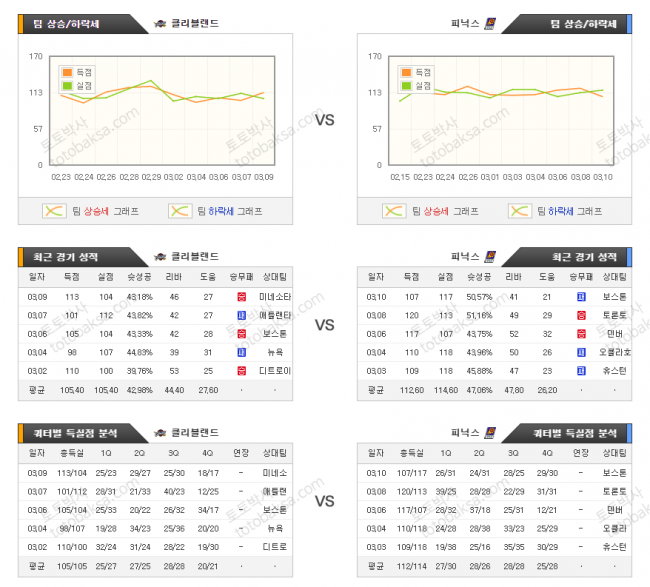Click the 팀 상승세 그래프 icon under the left chart

click(x=54, y=211)
